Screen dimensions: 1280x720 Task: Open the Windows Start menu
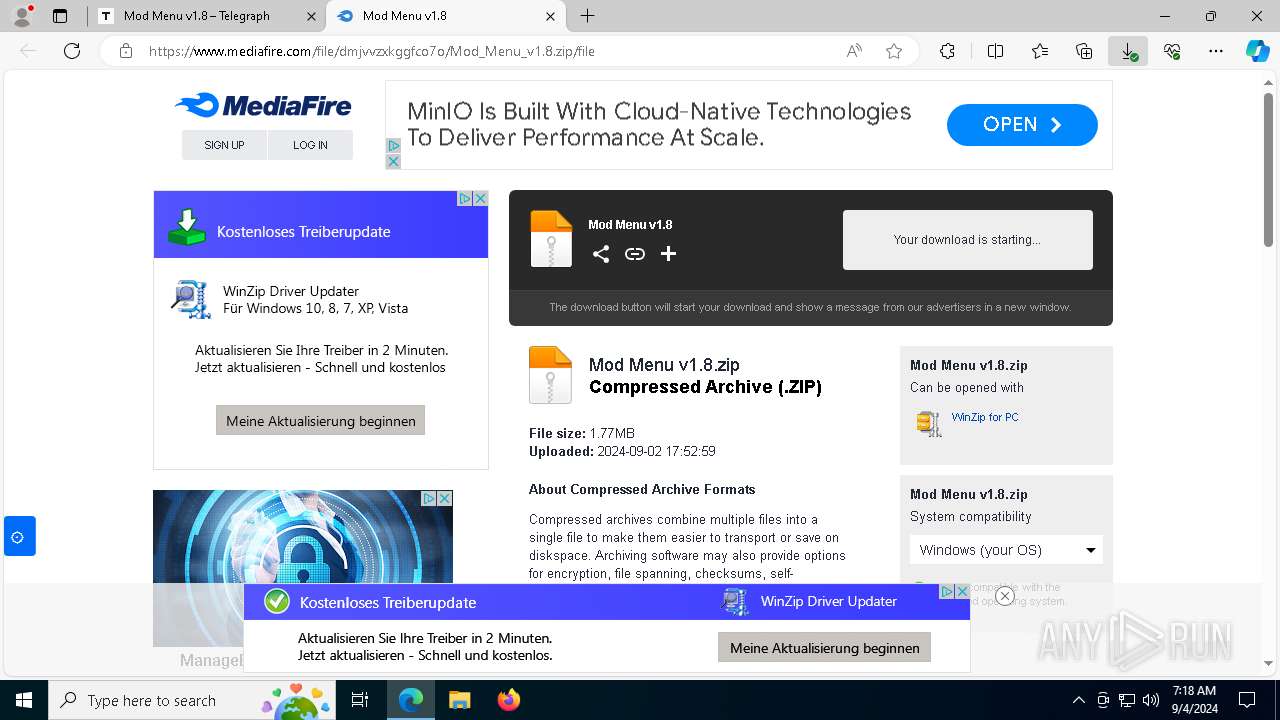tap(23, 700)
